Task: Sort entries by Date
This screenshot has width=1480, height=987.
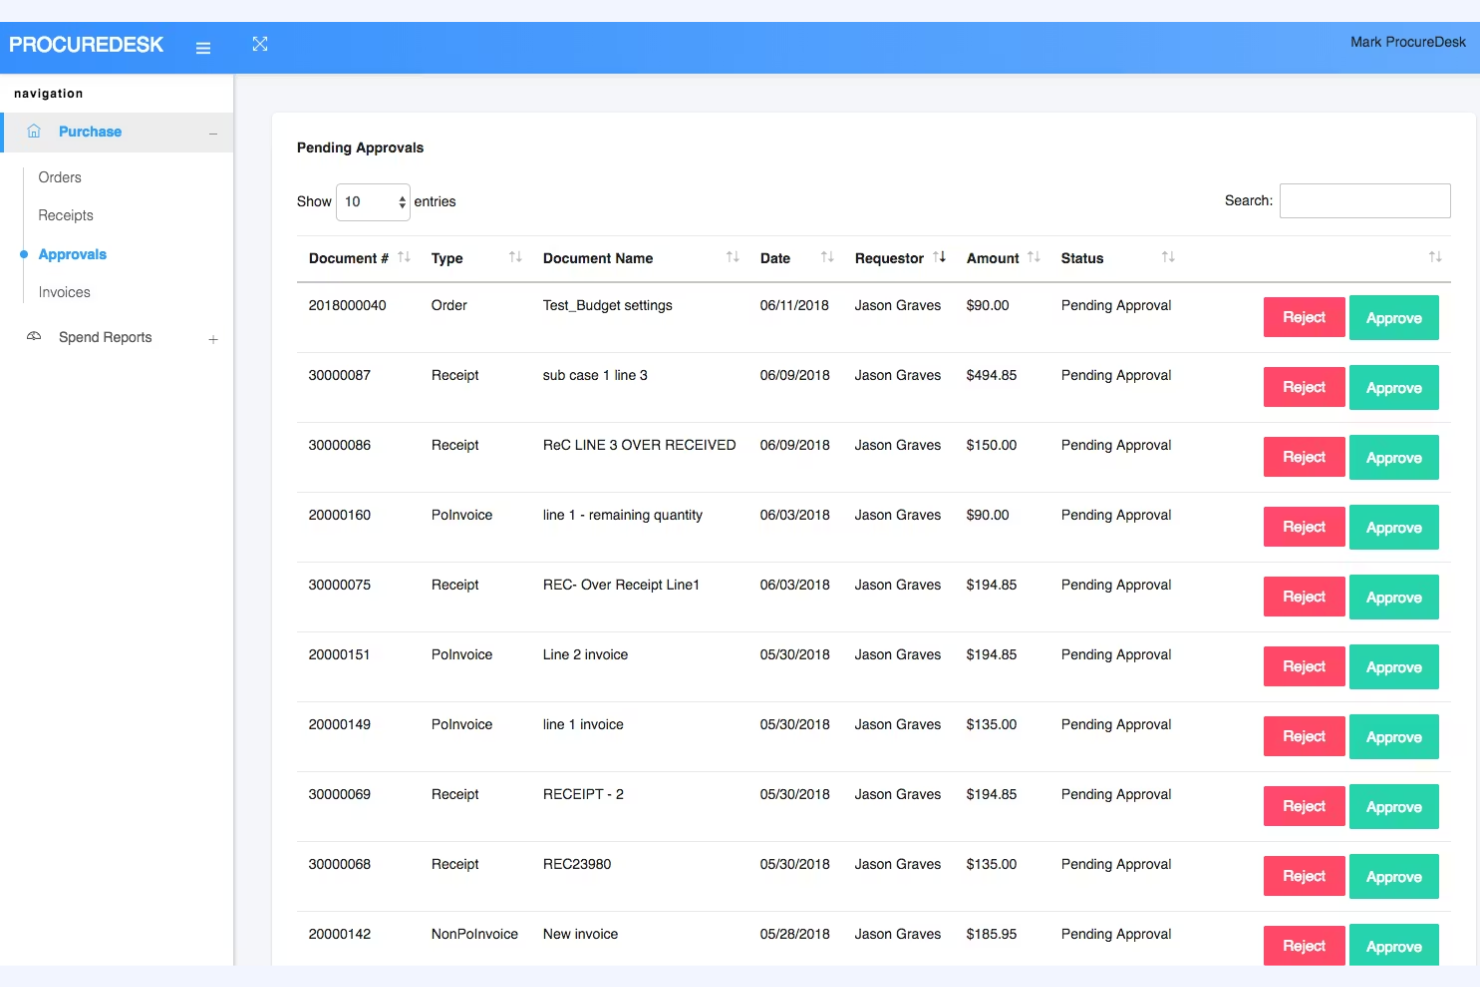Action: pyautogui.click(x=827, y=257)
